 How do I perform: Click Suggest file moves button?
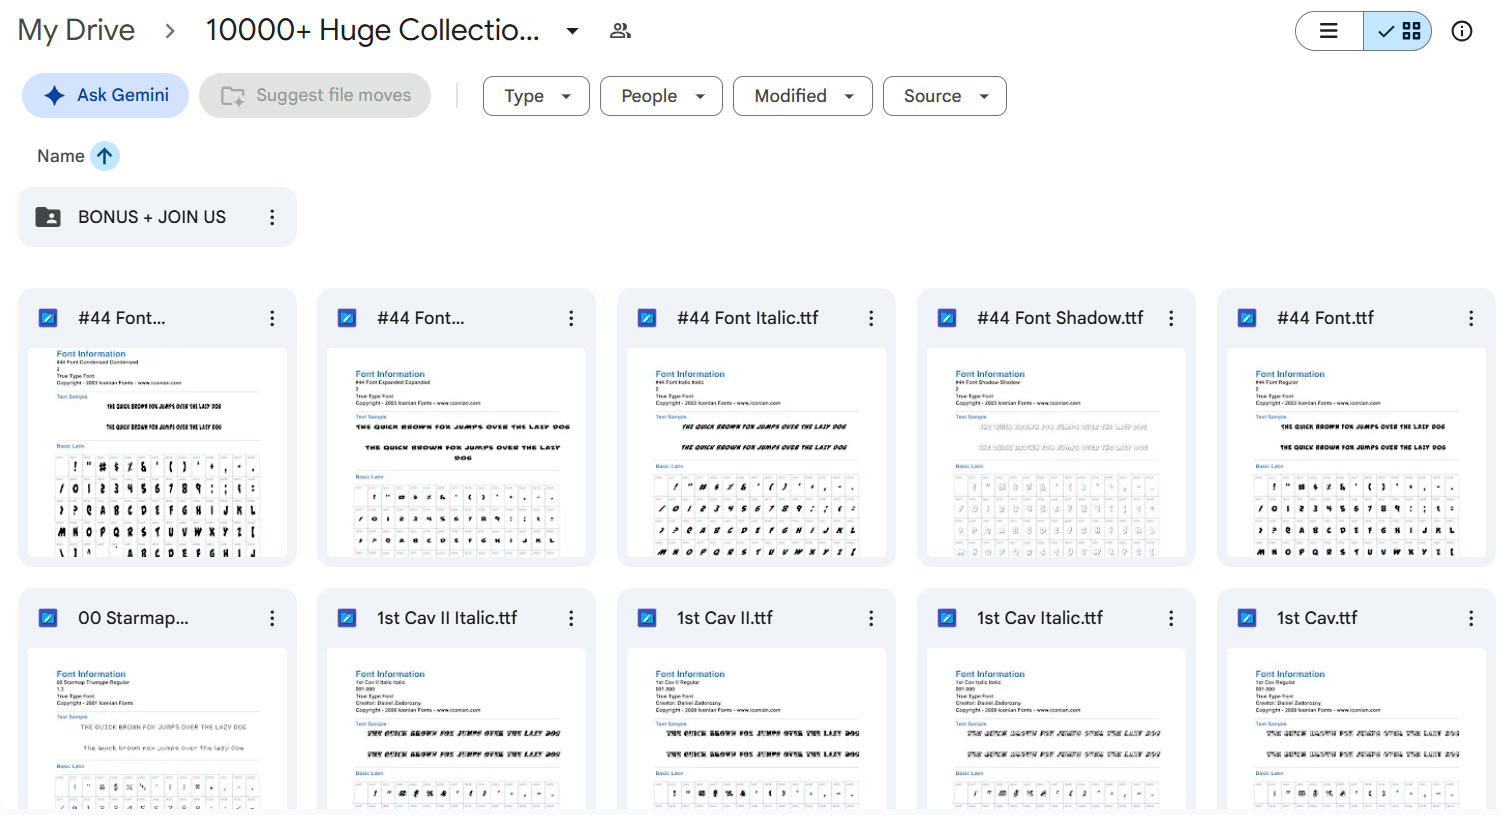pyautogui.click(x=315, y=95)
